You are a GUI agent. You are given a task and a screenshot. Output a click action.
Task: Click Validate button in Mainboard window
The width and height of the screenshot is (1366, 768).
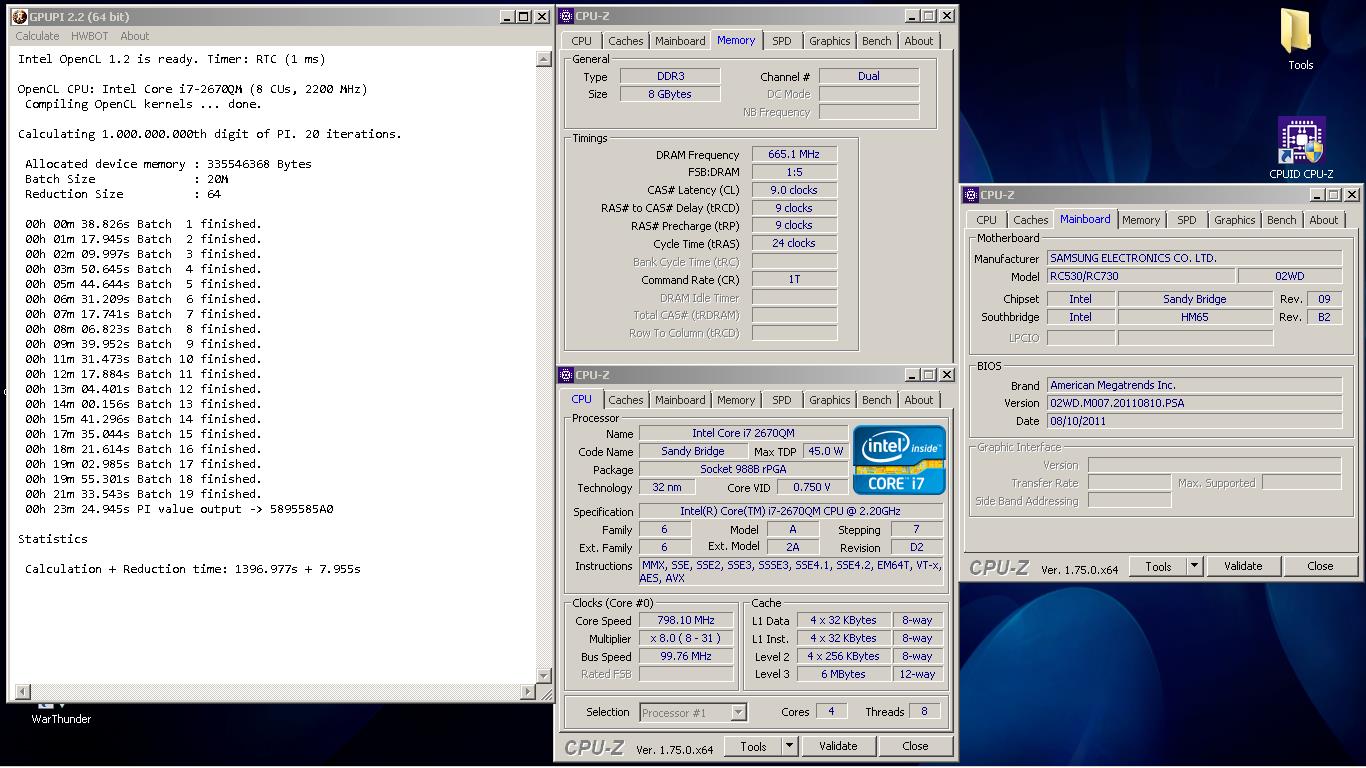pos(1243,566)
